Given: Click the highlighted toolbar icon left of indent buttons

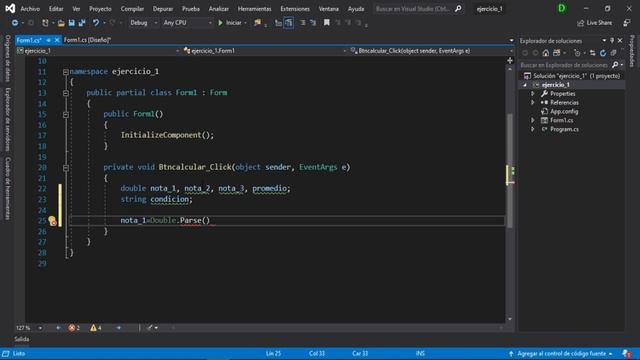Looking at the screenshot, I should click(x=289, y=23).
